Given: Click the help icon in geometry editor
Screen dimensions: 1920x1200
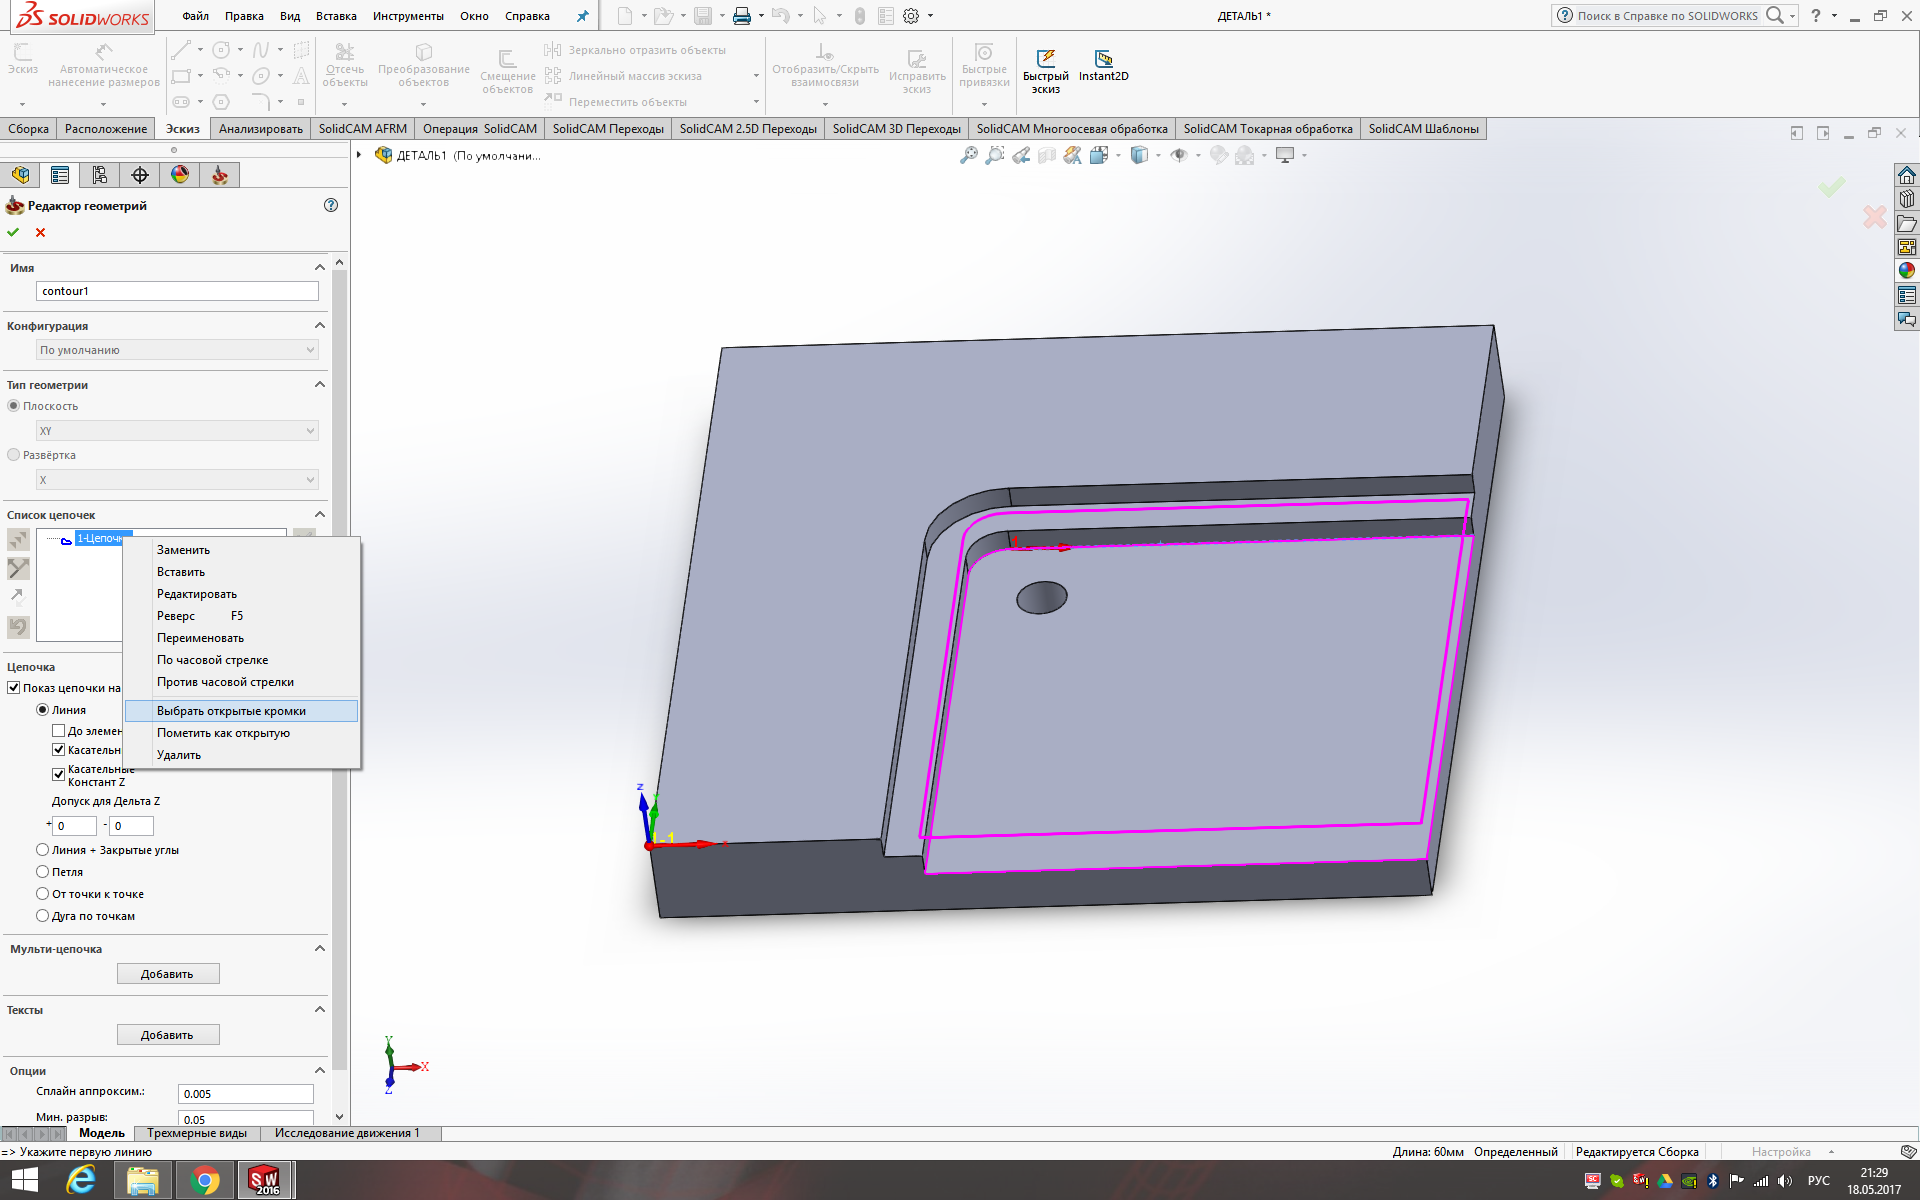Looking at the screenshot, I should [x=331, y=205].
